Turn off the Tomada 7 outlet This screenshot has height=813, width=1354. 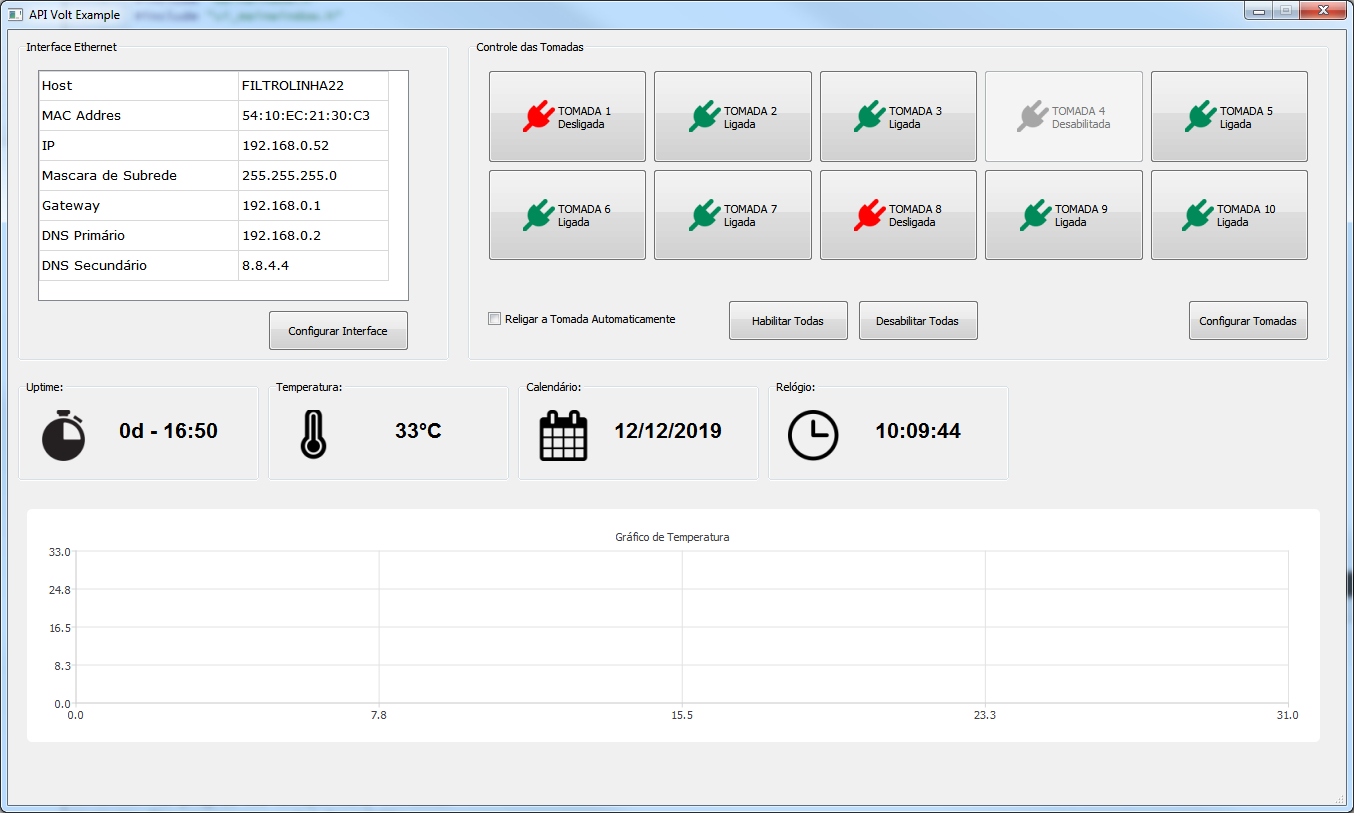tap(732, 215)
